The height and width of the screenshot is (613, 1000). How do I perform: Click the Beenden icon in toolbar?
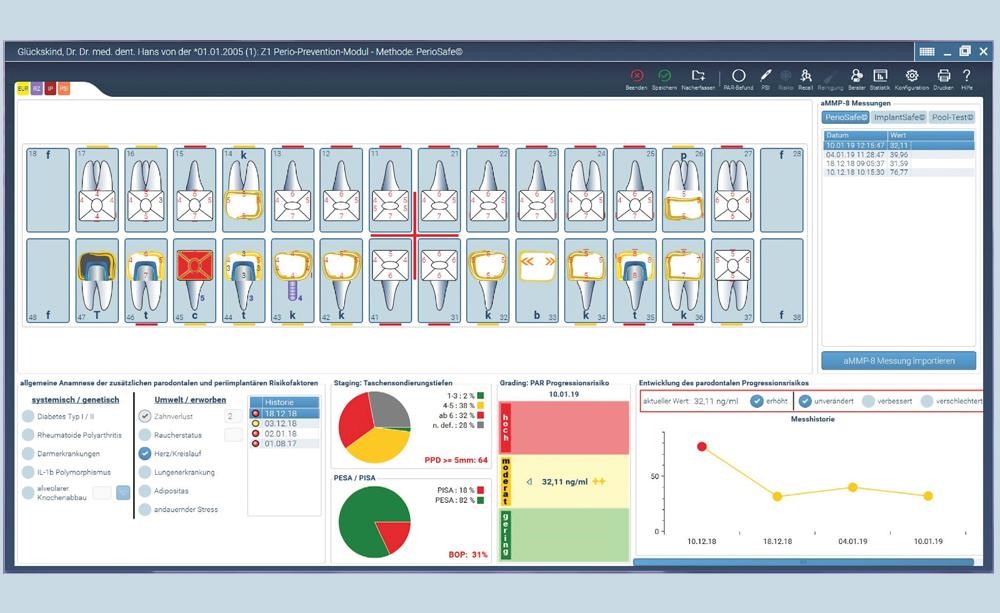636,76
